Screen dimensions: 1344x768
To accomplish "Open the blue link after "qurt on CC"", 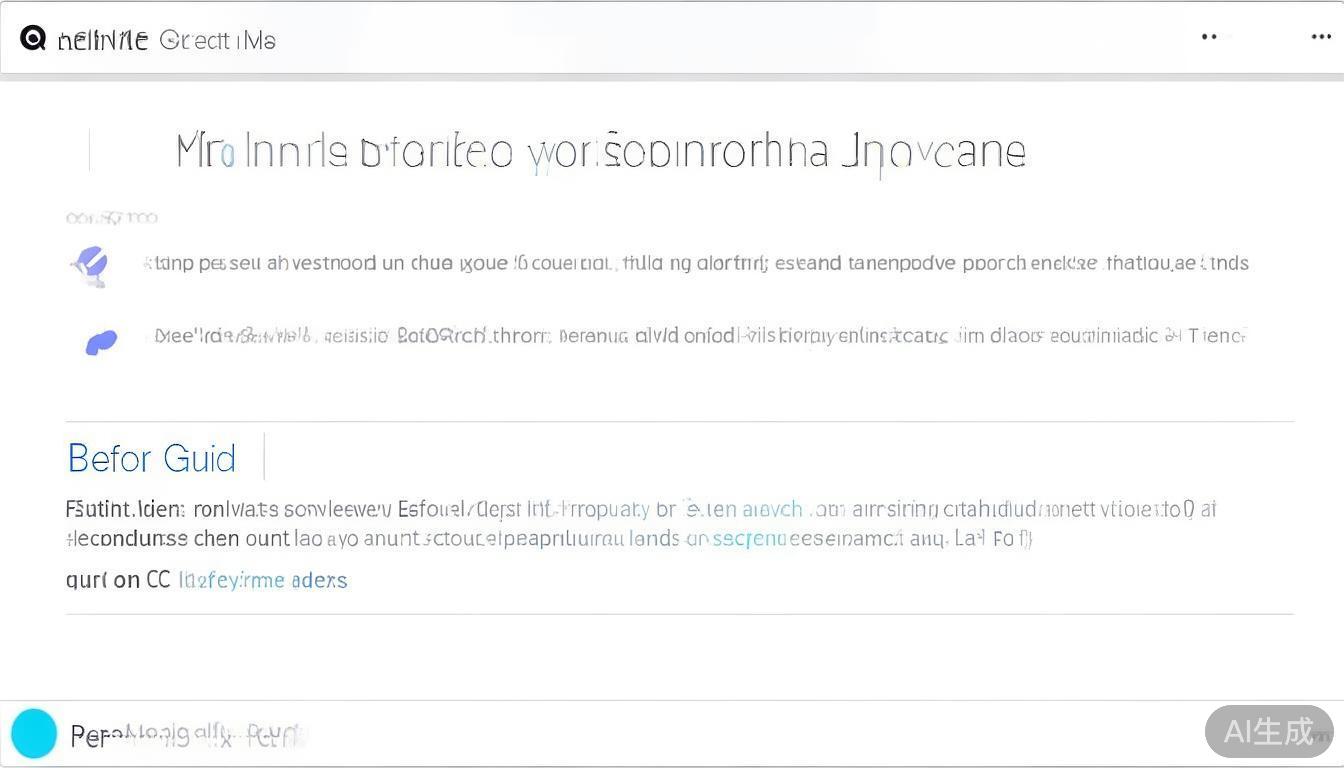I will [263, 580].
